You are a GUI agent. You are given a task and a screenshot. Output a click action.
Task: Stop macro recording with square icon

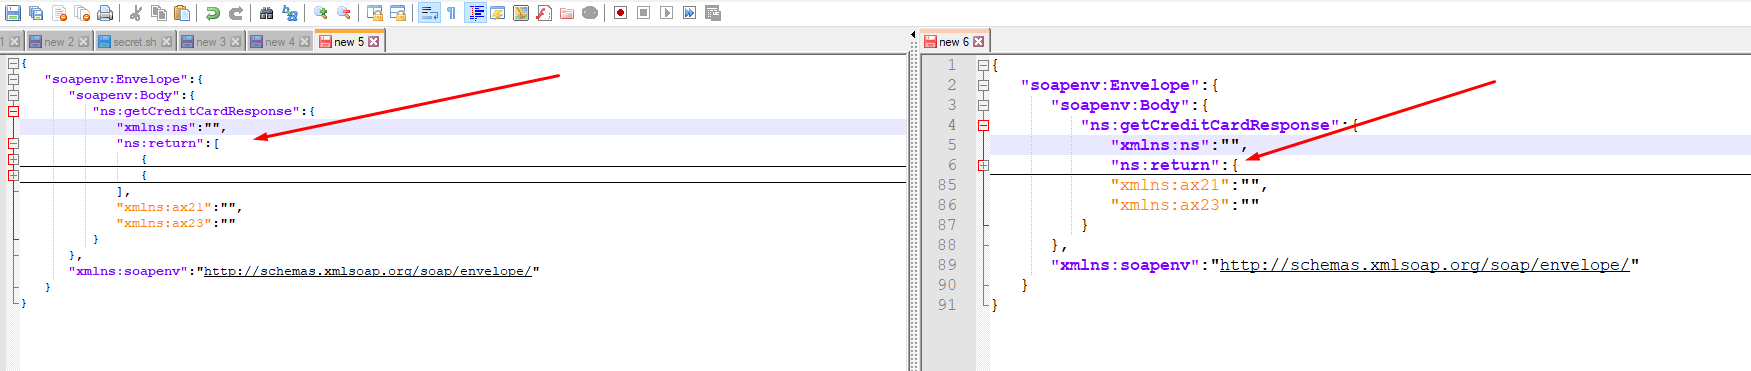643,13
